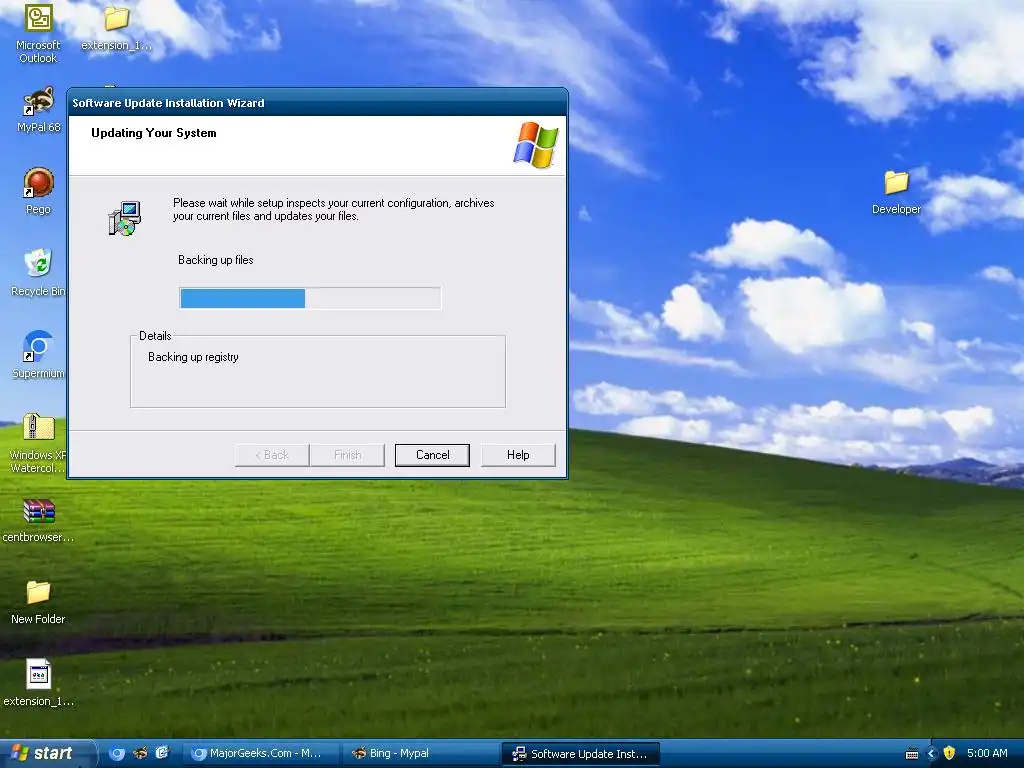Click the 5:00 AM system clock
Viewport: 1024px width, 768px height.
point(987,753)
